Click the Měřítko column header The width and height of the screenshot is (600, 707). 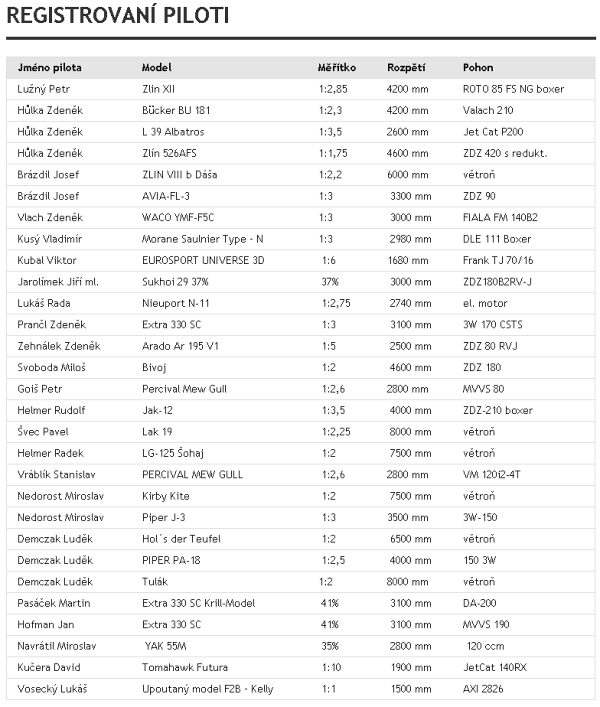point(337,68)
